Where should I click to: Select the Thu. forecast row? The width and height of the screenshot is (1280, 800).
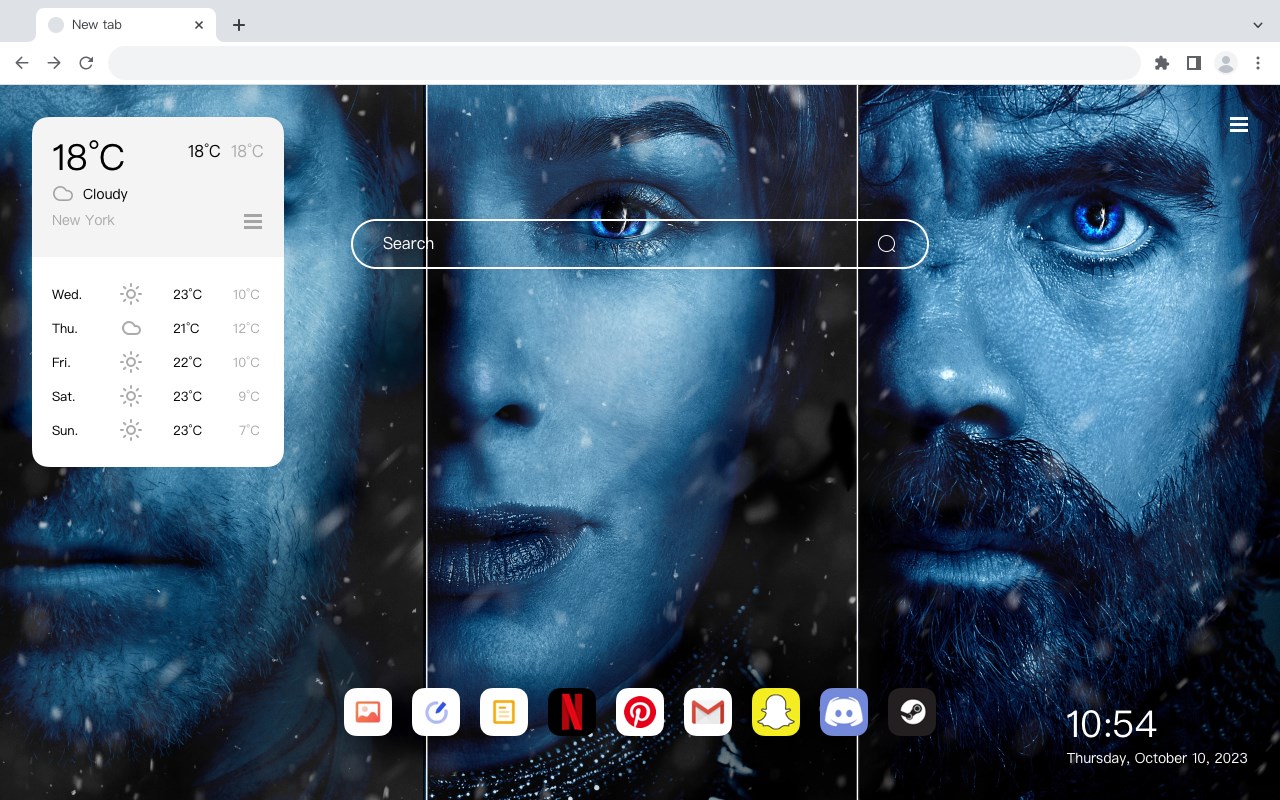[x=158, y=328]
